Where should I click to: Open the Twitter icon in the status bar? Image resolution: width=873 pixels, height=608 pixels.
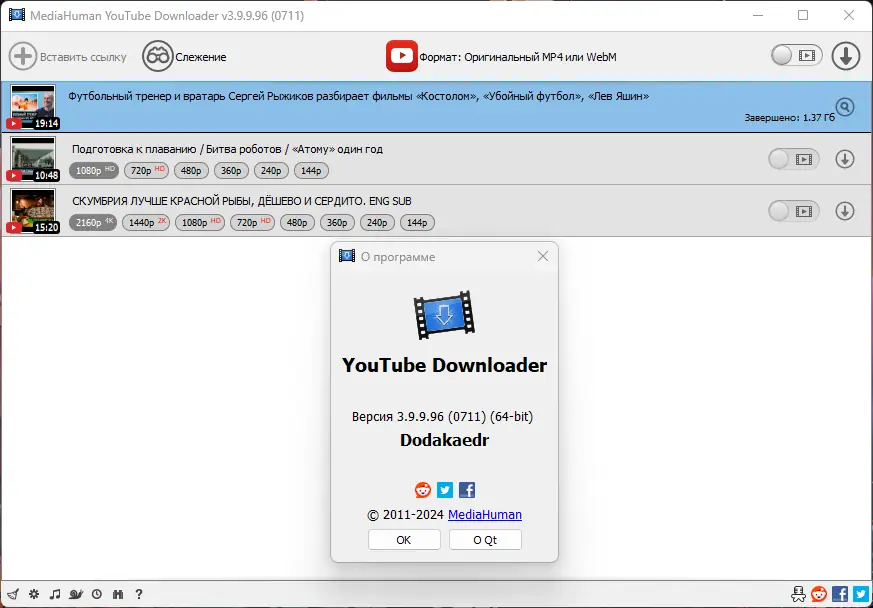pos(861,594)
